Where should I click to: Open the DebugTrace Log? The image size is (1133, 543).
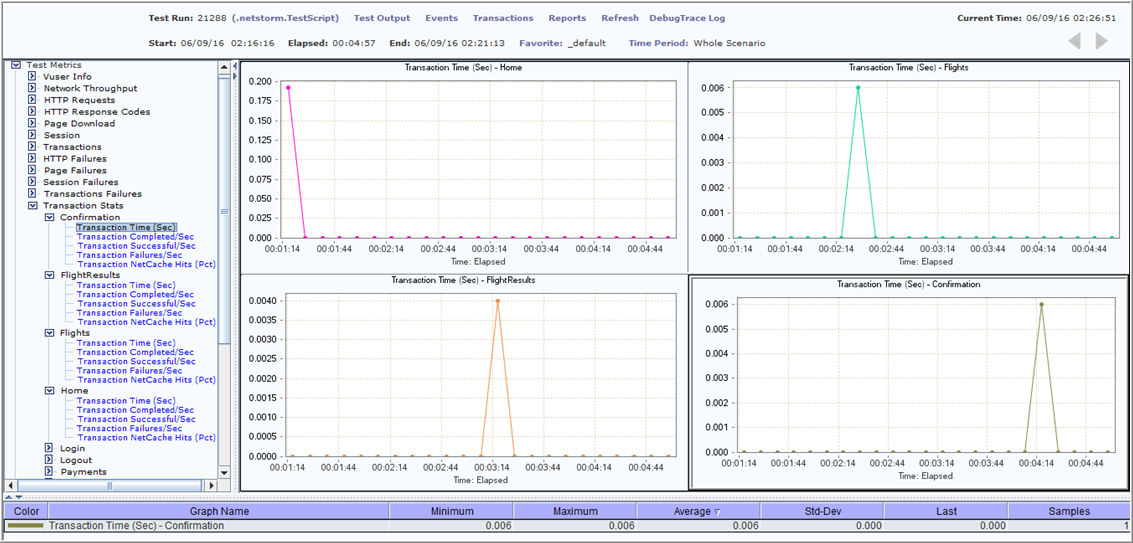(687, 18)
